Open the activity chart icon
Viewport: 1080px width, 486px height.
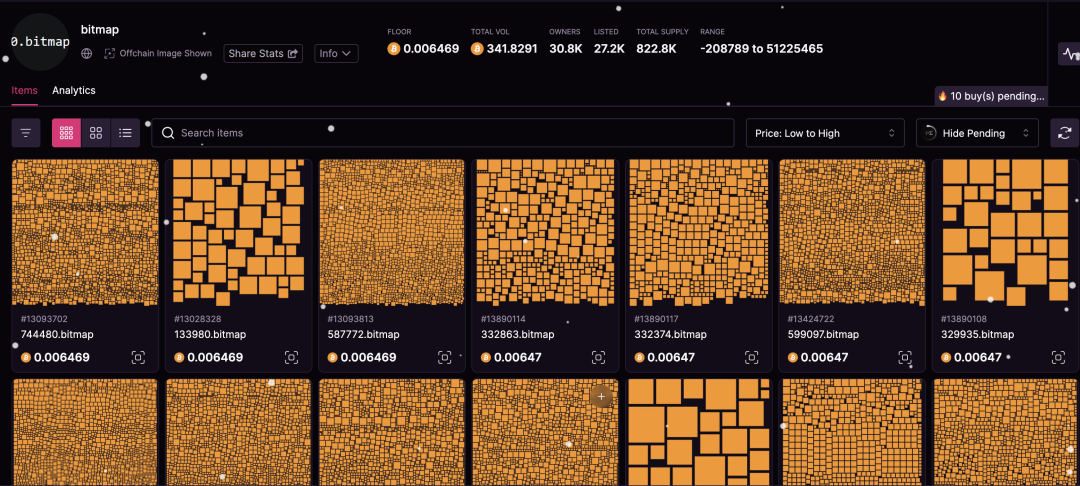[x=1070, y=53]
